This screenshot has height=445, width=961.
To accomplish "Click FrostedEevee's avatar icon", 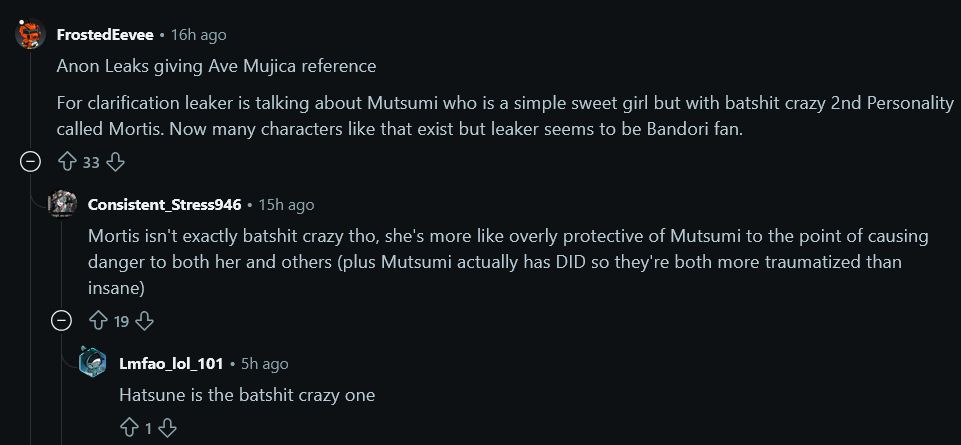I will point(31,35).
